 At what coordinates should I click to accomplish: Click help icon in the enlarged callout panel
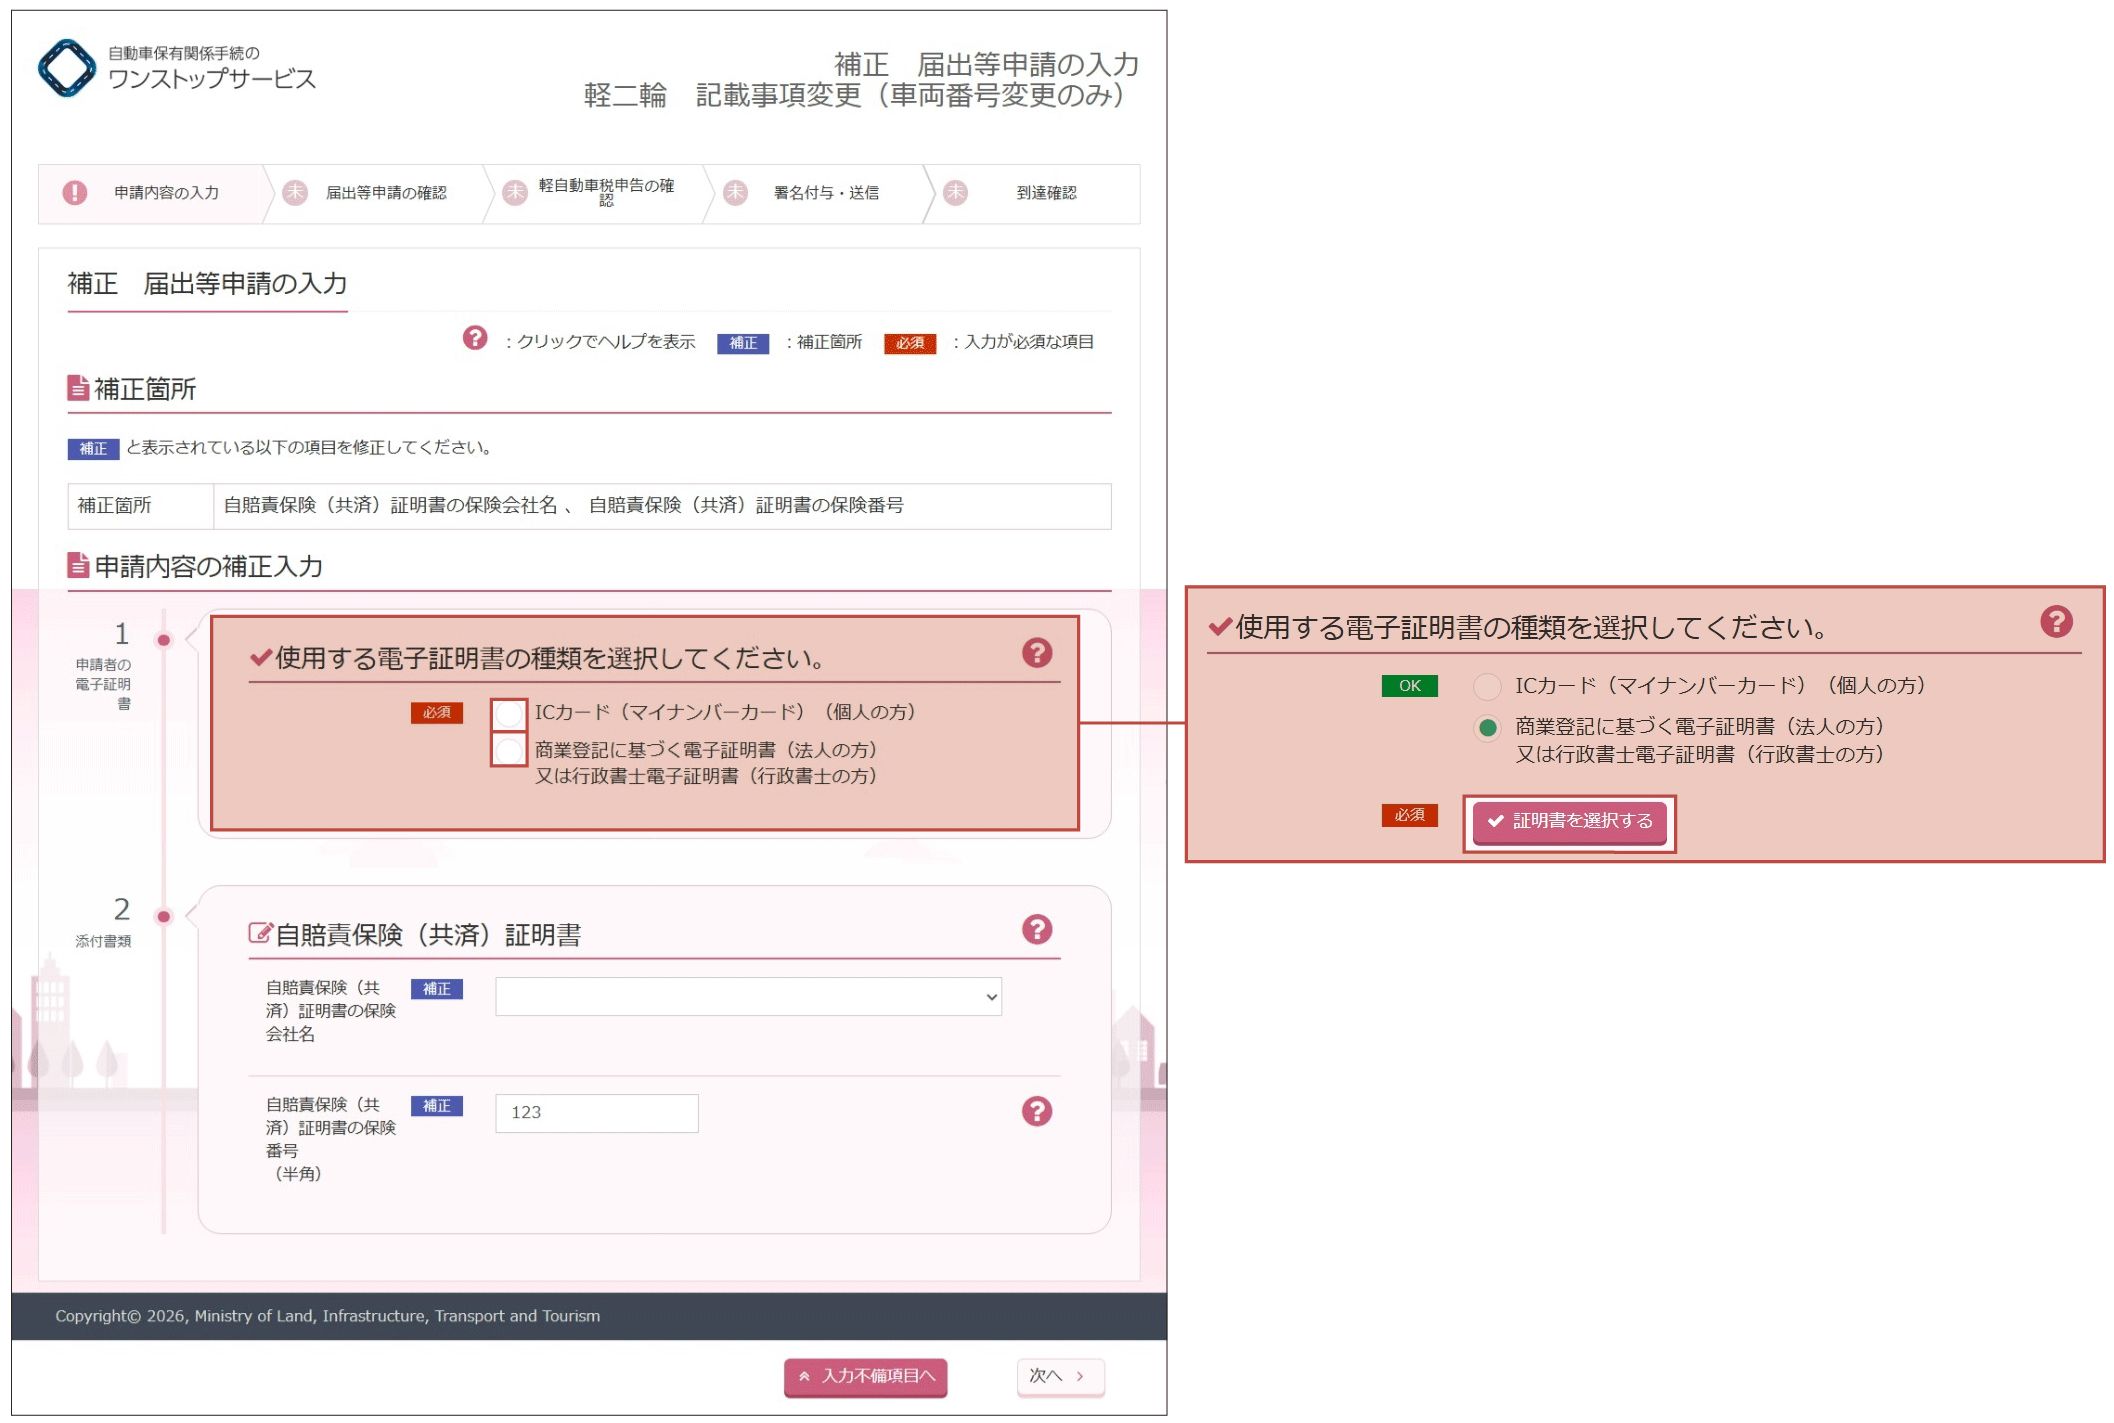tap(2056, 622)
